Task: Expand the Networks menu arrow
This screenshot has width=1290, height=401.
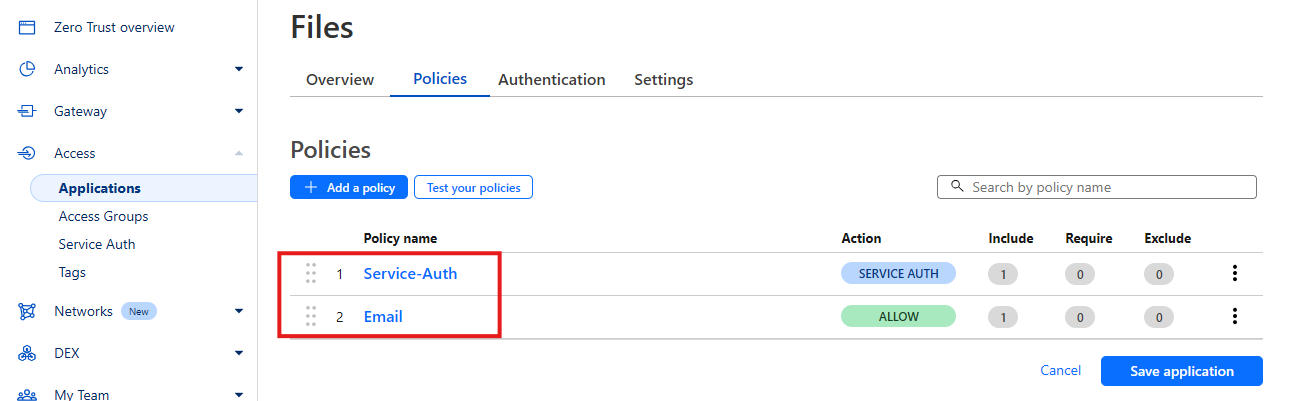Action: (x=239, y=312)
